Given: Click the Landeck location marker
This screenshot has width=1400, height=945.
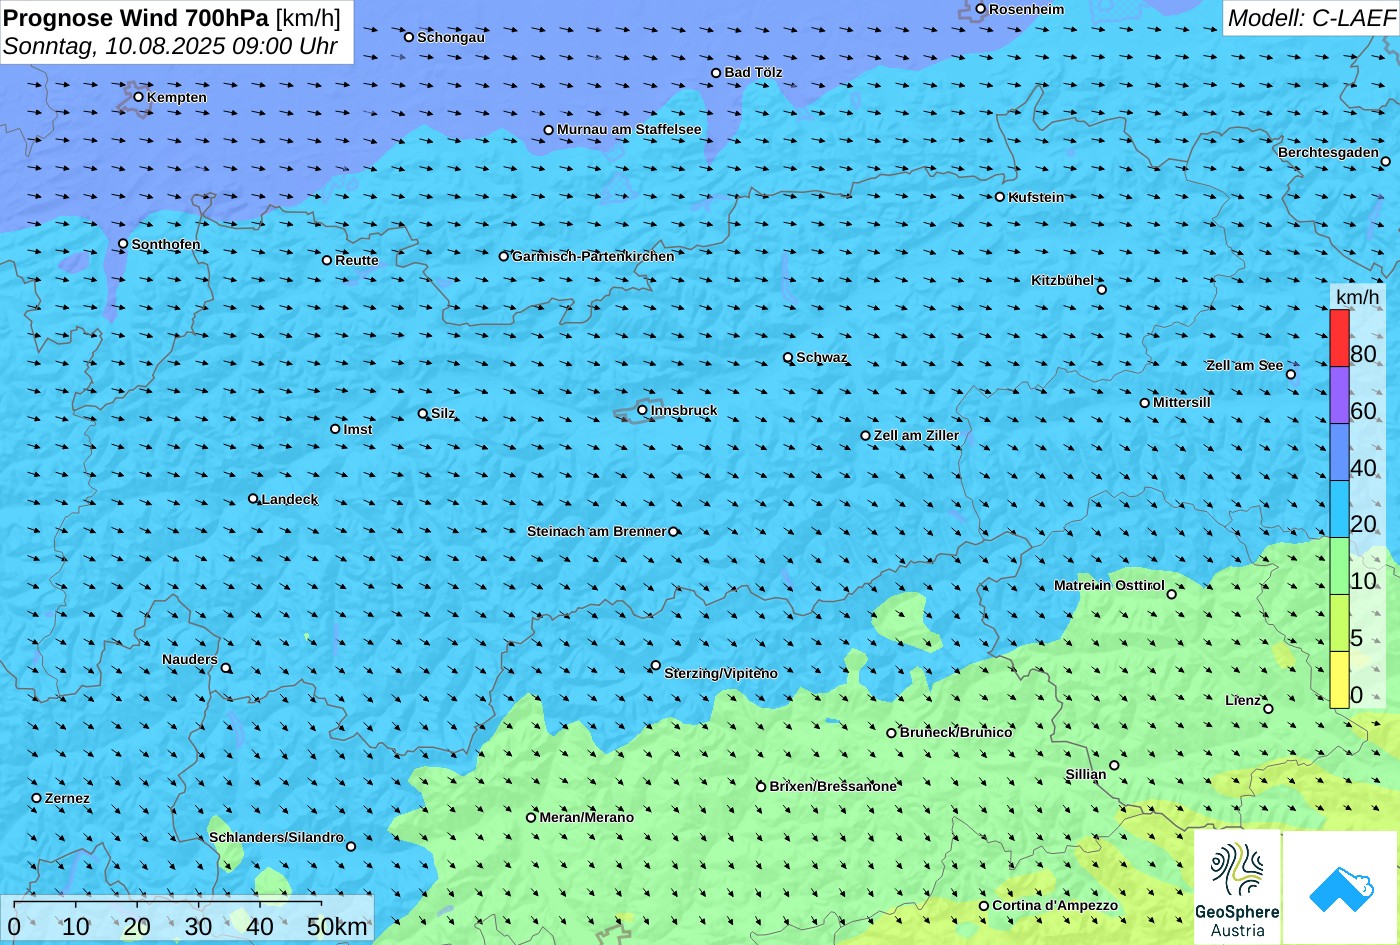Looking at the screenshot, I should pos(253,499).
